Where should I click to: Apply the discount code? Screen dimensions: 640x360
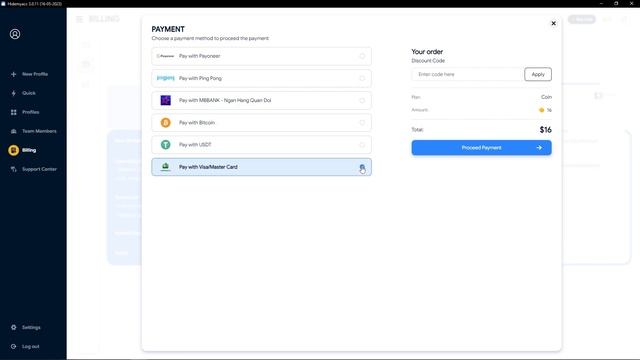click(x=538, y=74)
